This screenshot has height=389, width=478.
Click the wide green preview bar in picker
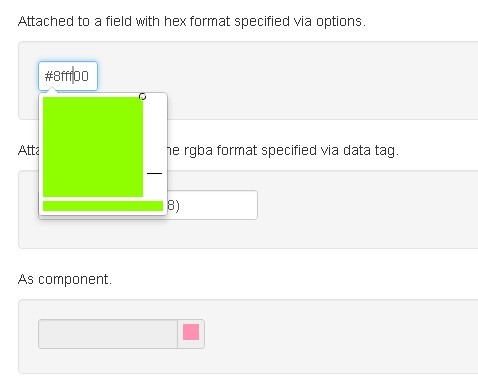pyautogui.click(x=103, y=206)
